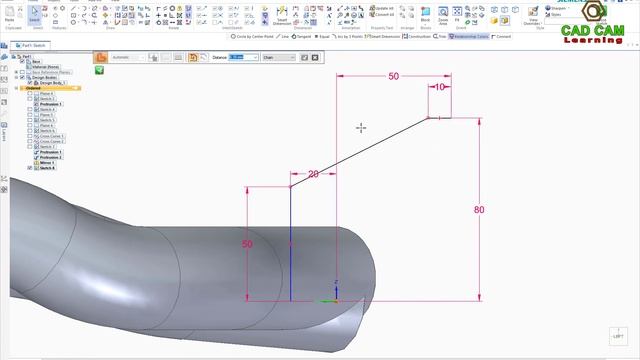
Task: Collapse the Ordered section expander
Action: pyautogui.click(x=16, y=88)
